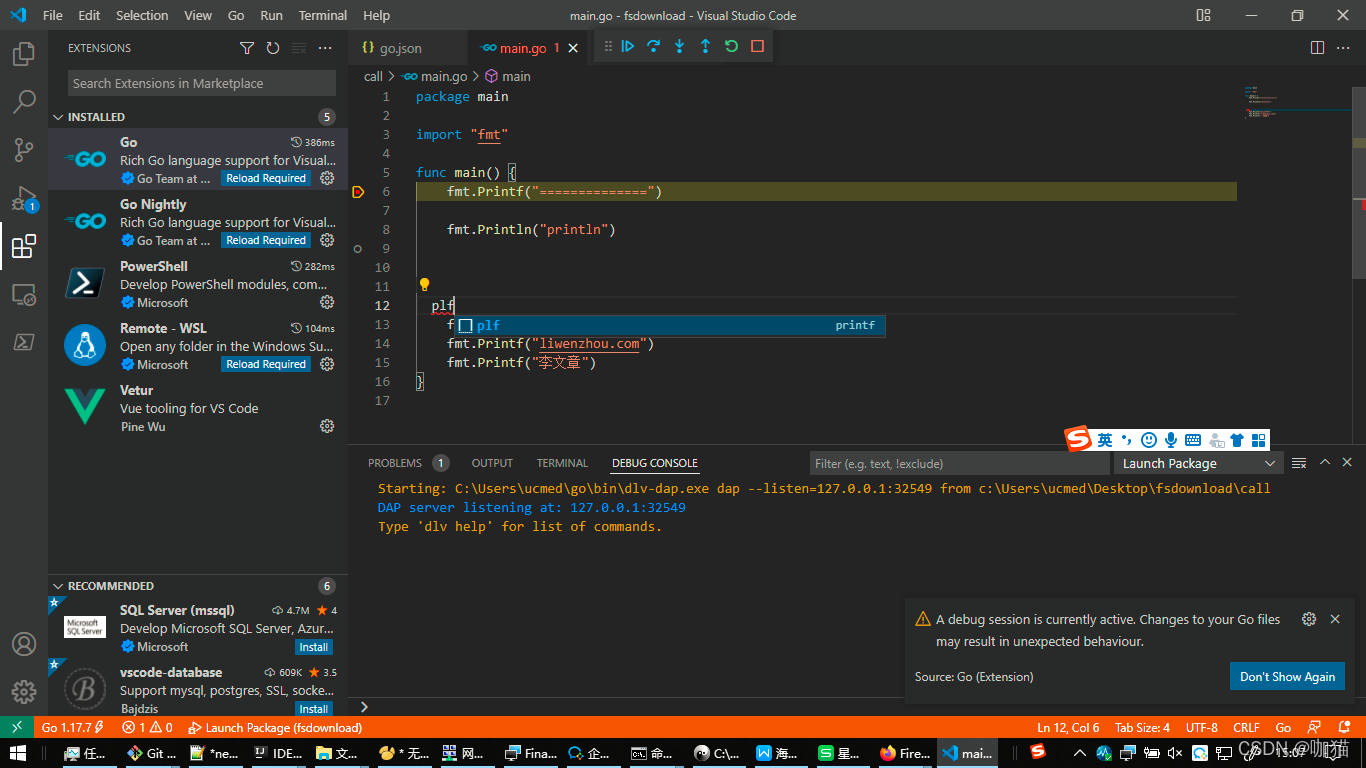Restart the debug session
This screenshot has width=1366, height=768.
tap(731, 46)
